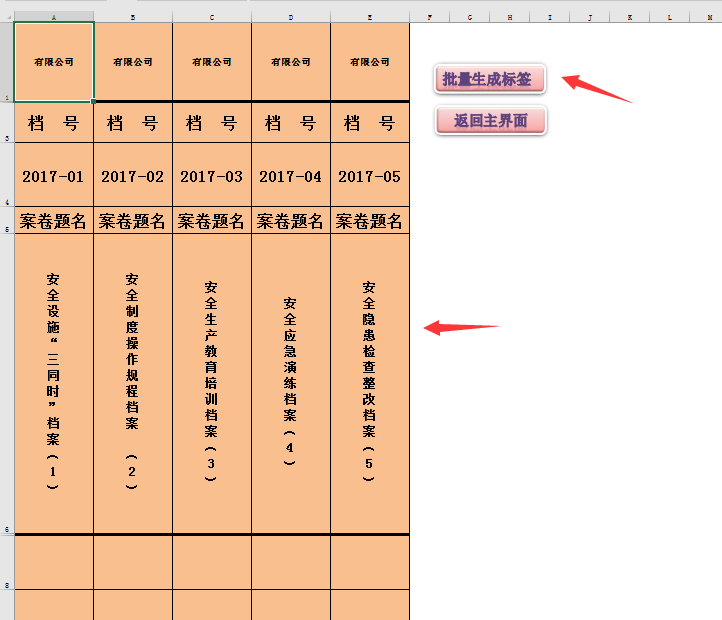Select row 4 header

point(7,175)
